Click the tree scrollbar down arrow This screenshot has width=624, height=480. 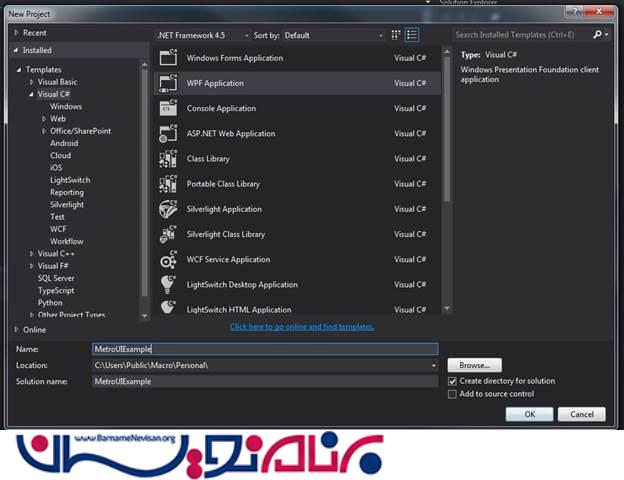(x=144, y=316)
